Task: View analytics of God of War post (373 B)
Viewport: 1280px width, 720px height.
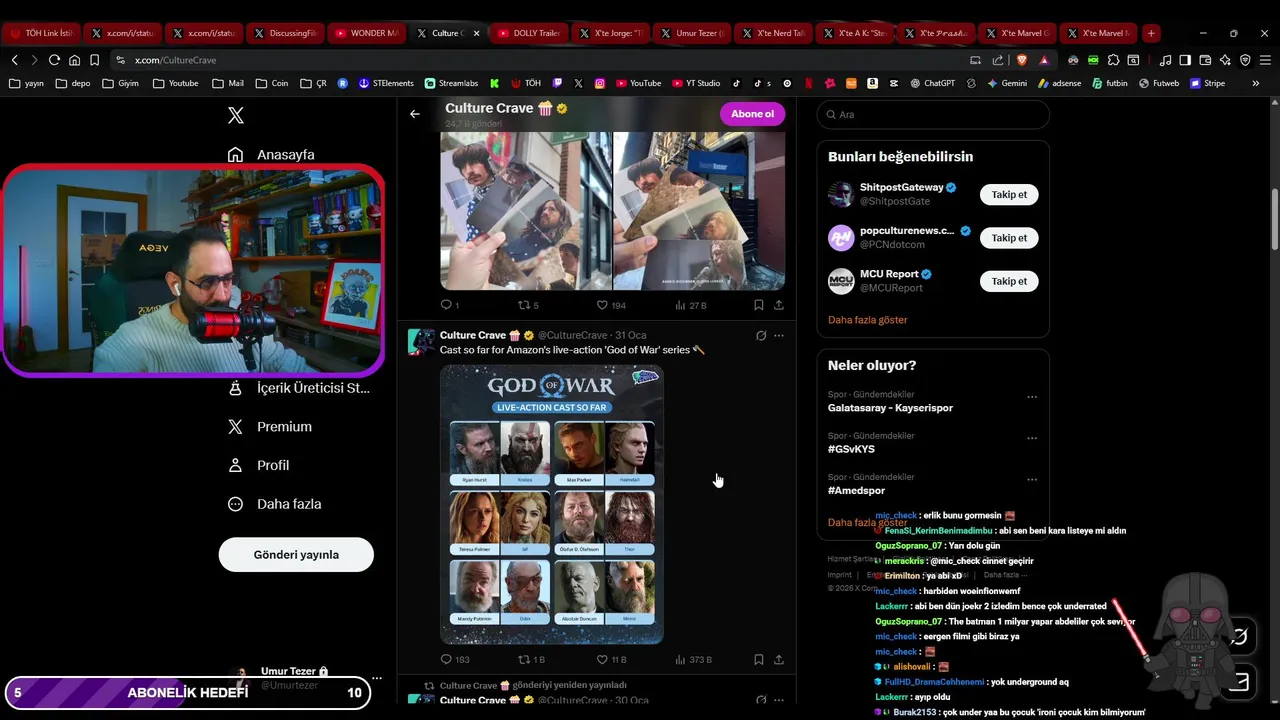Action: click(x=694, y=660)
